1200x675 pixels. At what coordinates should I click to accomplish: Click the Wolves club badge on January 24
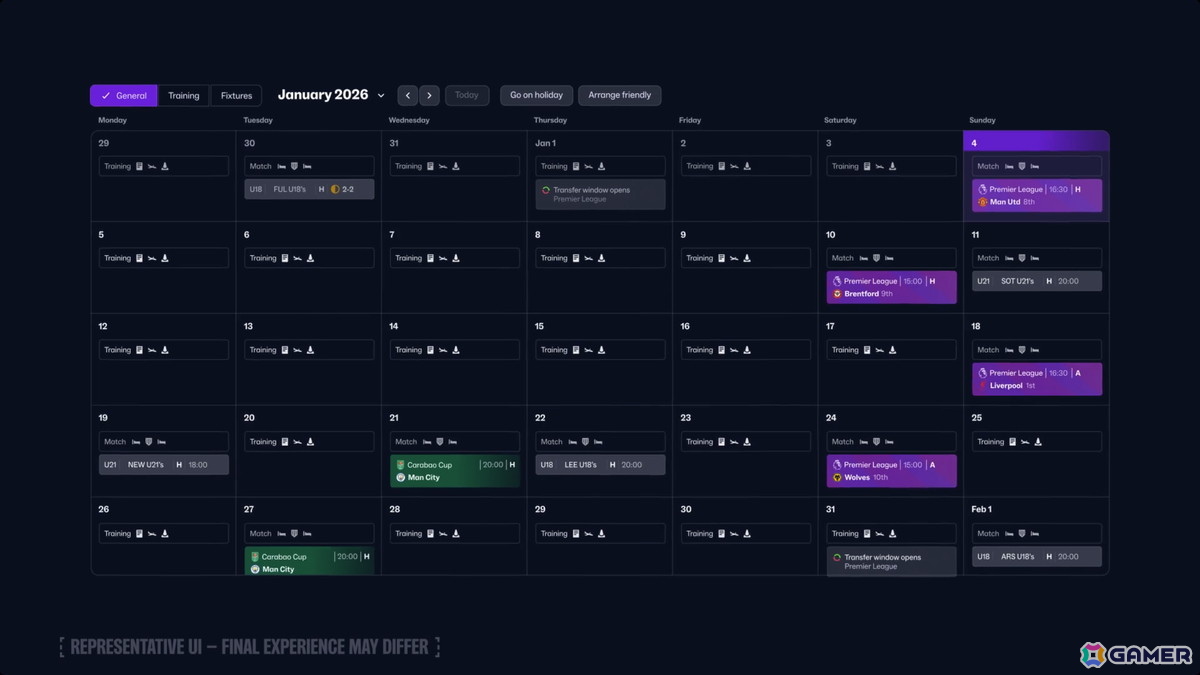point(837,478)
